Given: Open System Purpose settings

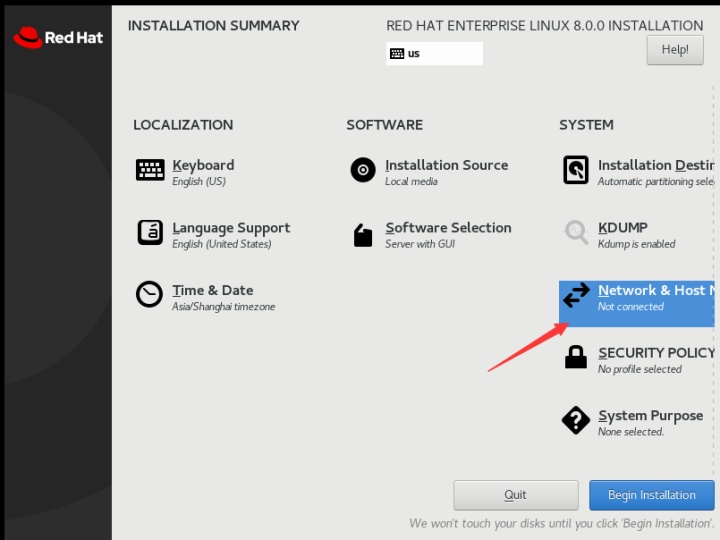Looking at the screenshot, I should [x=650, y=416].
